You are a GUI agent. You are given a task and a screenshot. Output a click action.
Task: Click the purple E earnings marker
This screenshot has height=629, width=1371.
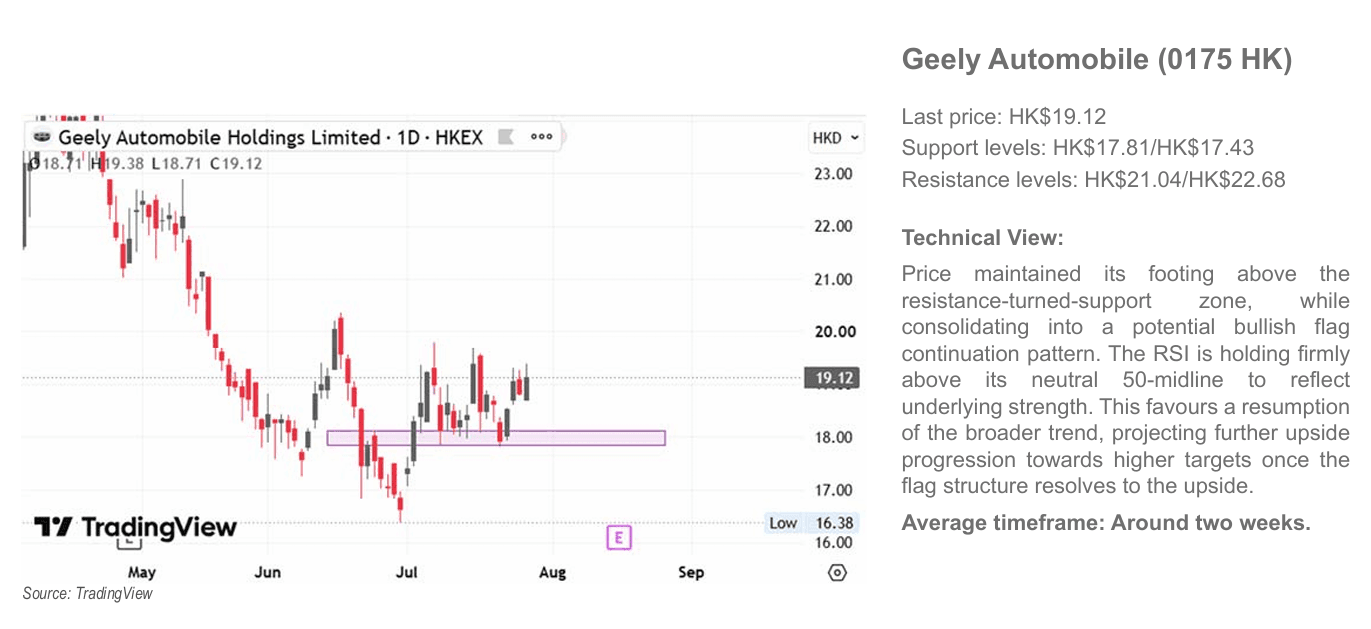pos(619,538)
